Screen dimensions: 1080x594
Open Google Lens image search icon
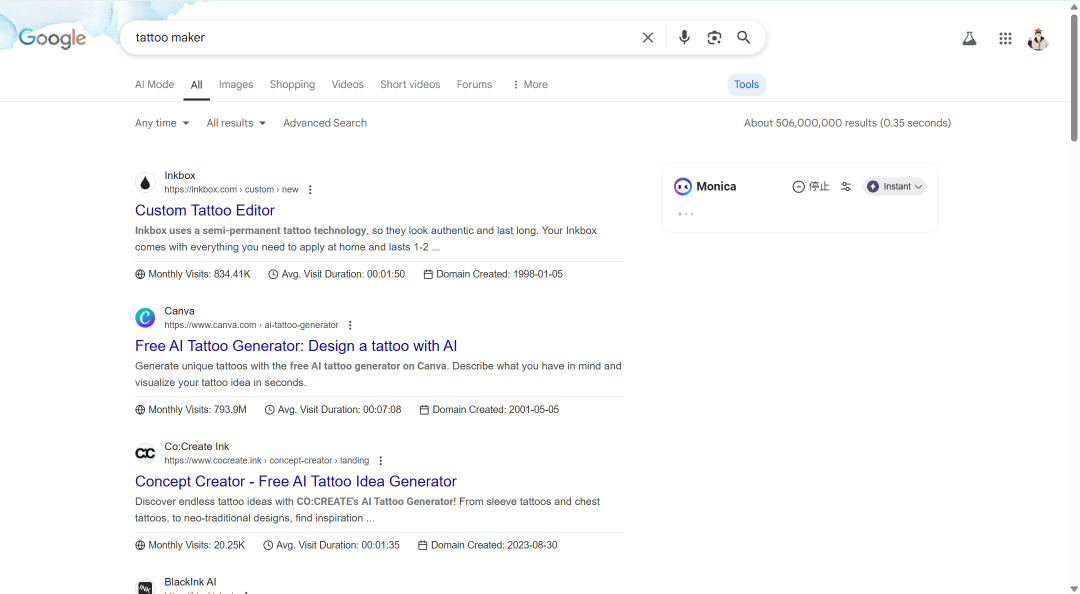coord(714,37)
